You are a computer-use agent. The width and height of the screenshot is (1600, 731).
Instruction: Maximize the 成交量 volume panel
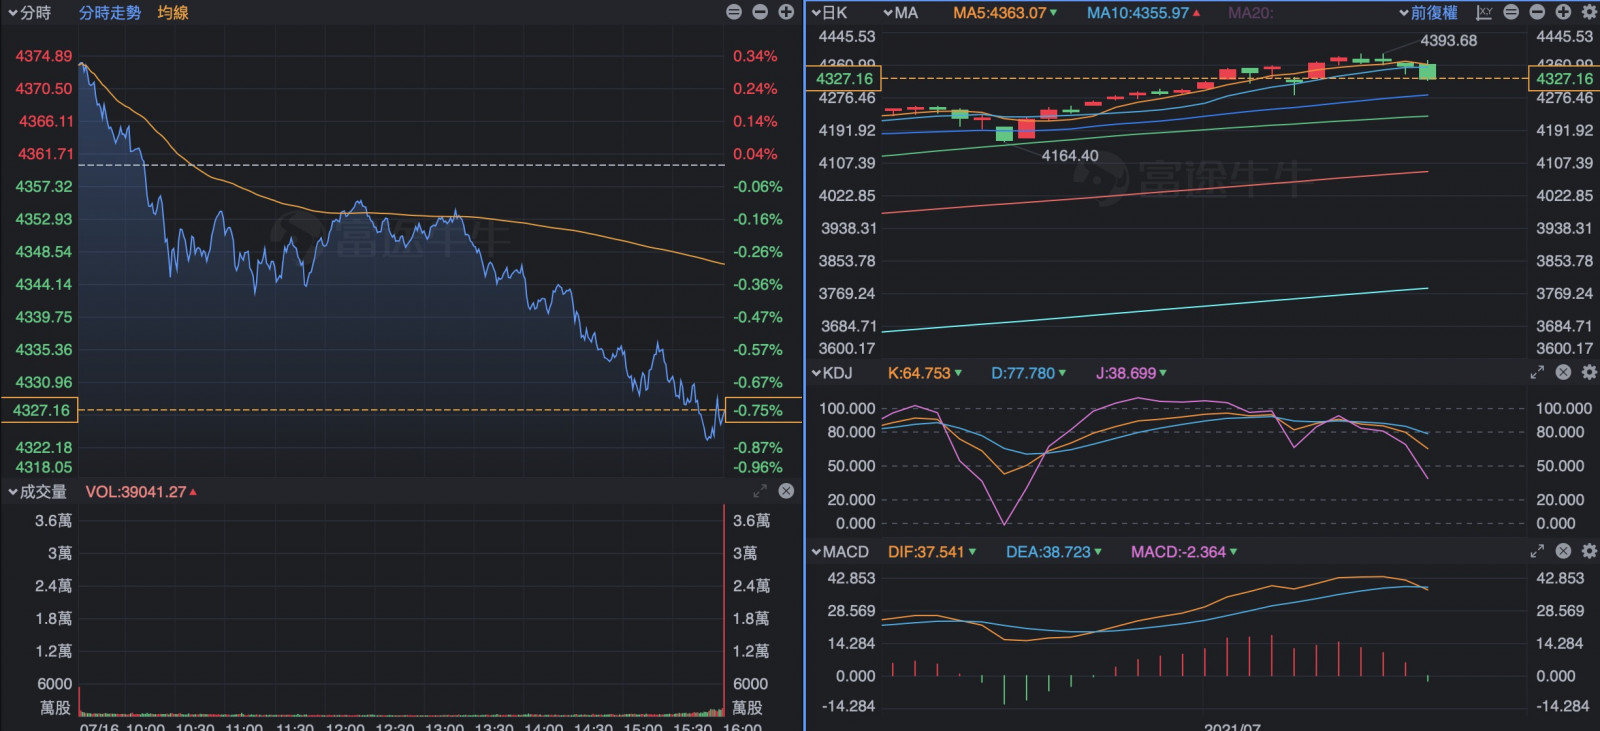click(760, 491)
